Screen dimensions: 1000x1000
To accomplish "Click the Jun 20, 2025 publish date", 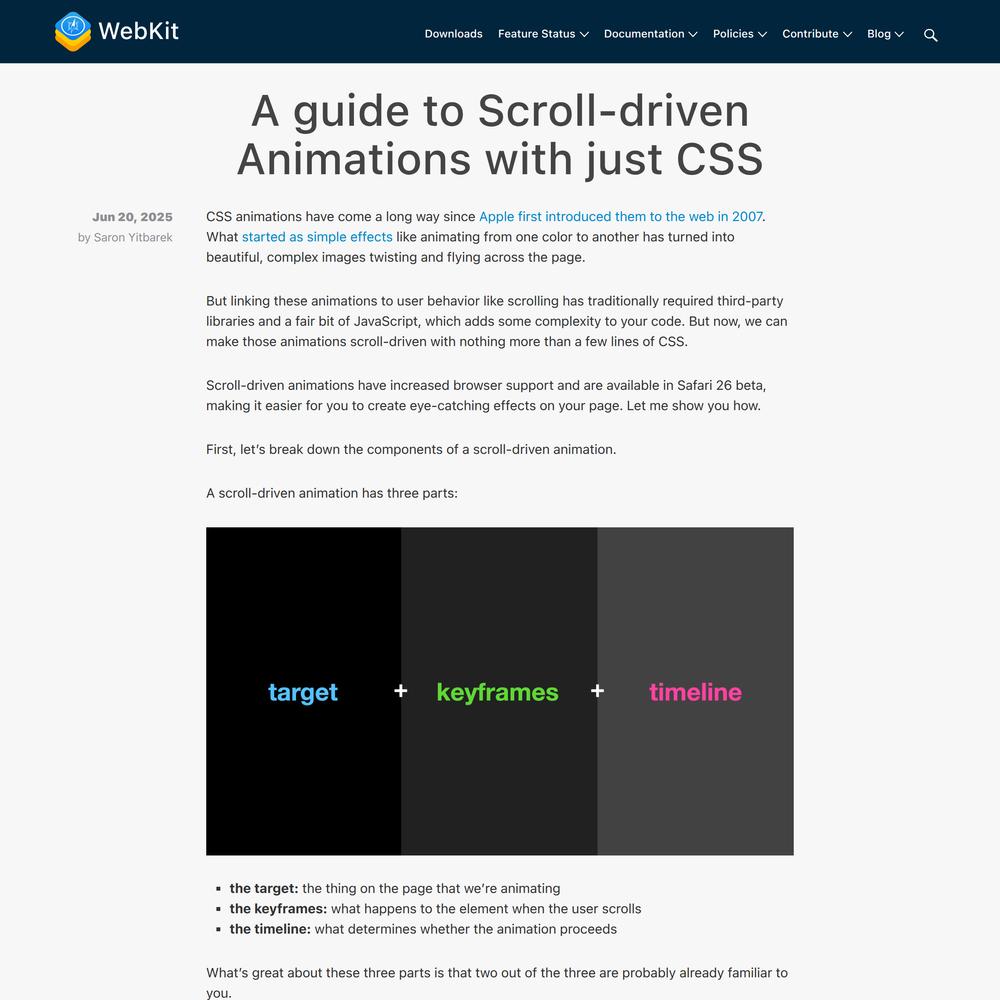I will tap(132, 217).
